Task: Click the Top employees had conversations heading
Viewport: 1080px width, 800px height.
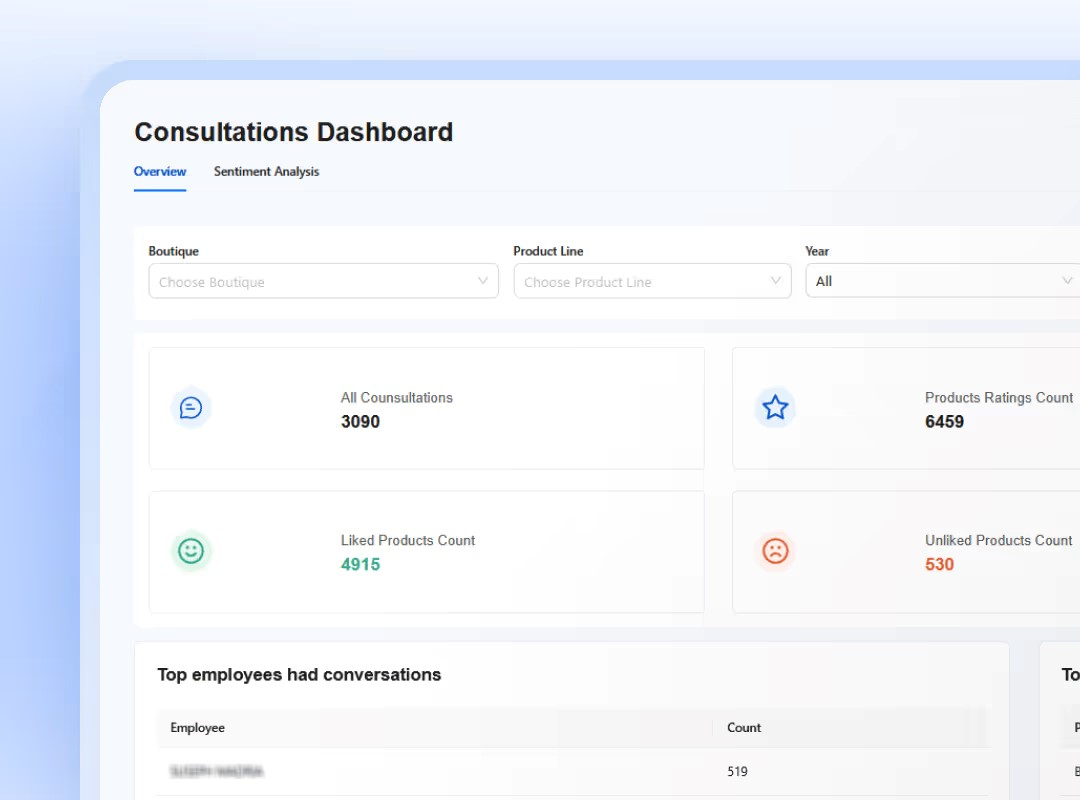Action: (x=299, y=675)
